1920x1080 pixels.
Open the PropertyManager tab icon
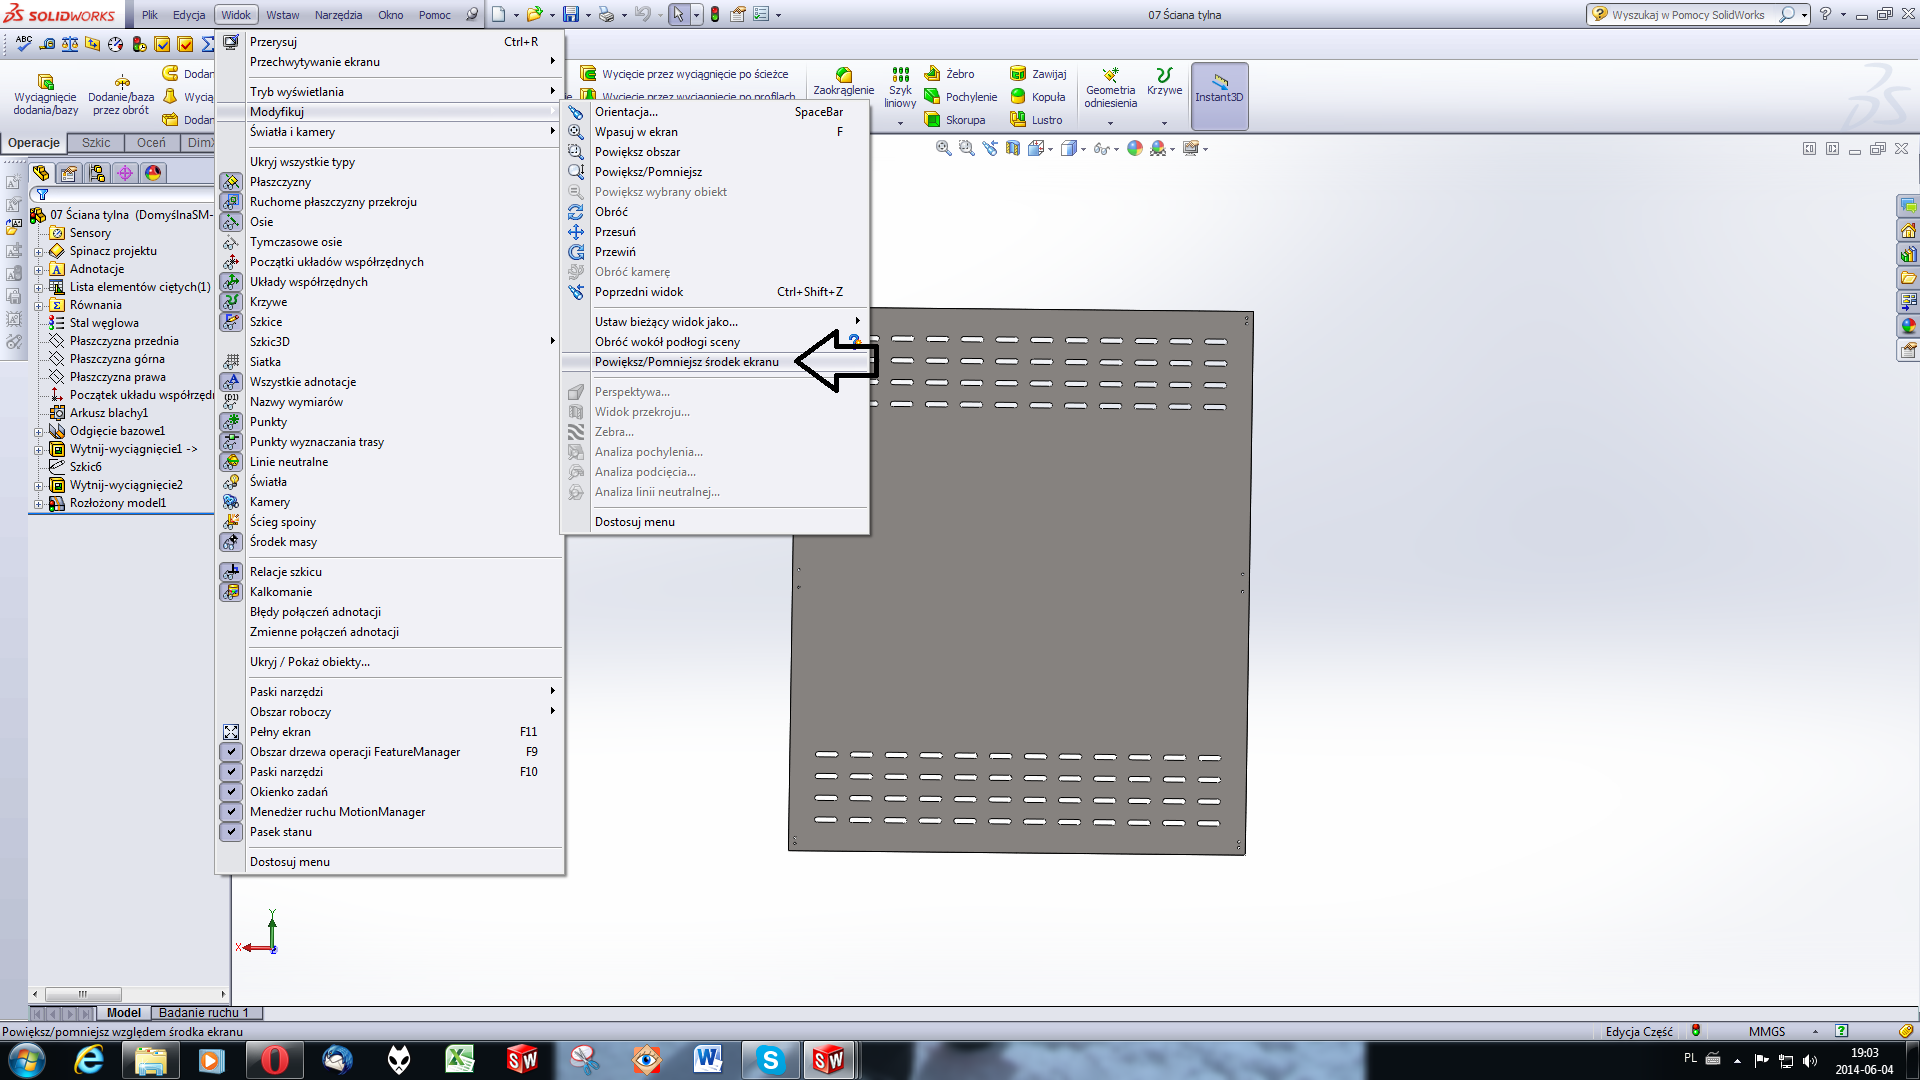[69, 173]
